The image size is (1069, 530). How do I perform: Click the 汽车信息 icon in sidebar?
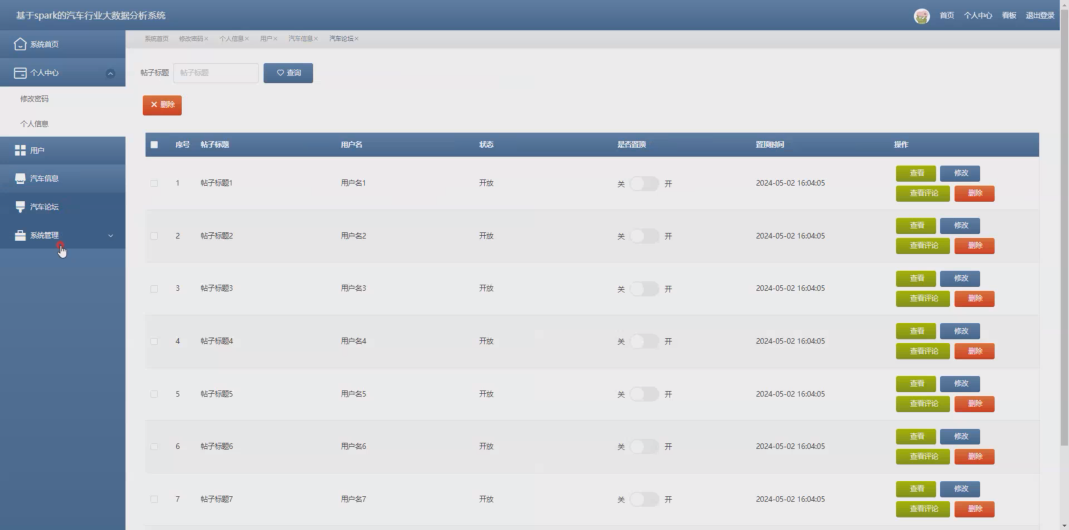20,179
